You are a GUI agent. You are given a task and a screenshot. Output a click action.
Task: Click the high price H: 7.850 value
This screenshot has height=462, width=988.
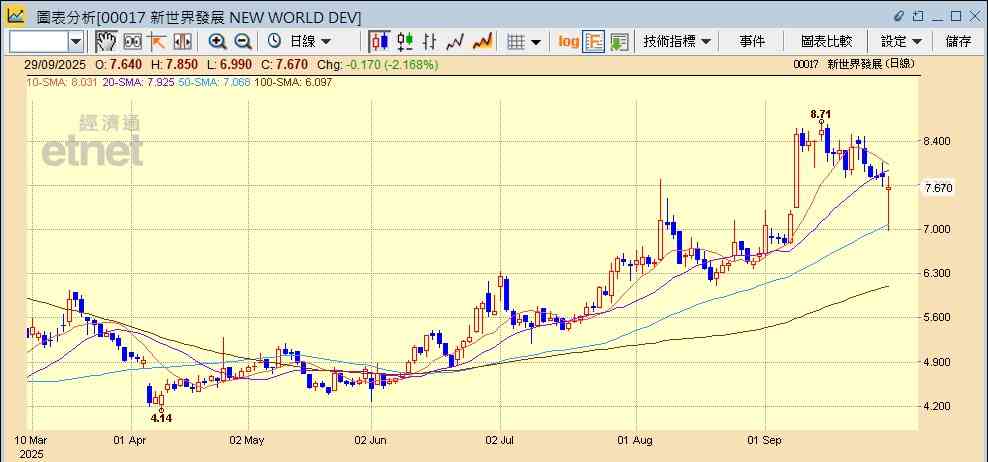pyautogui.click(x=174, y=64)
